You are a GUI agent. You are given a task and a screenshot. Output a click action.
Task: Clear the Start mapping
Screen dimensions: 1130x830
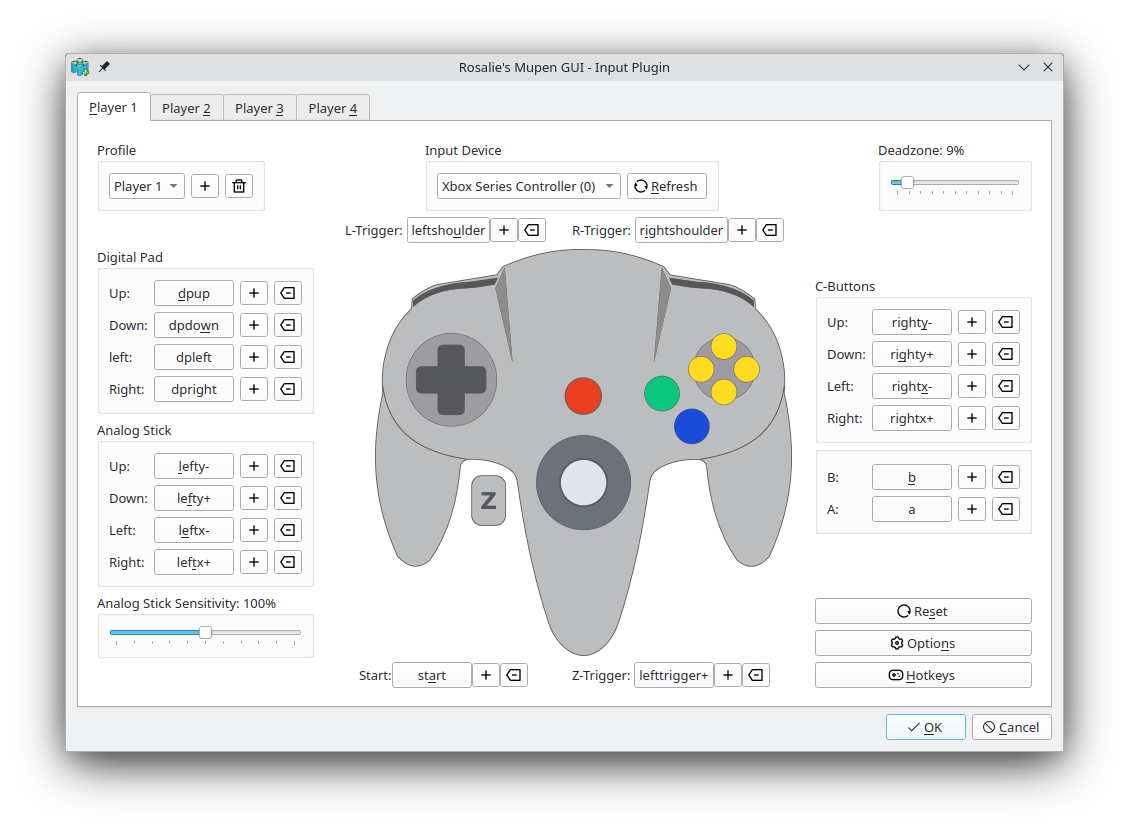(x=514, y=675)
